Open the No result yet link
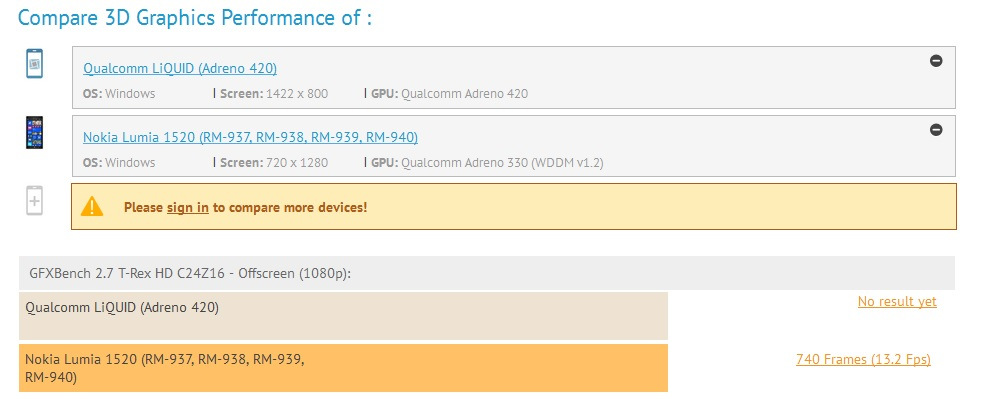Screen dimensions: 982x399 pos(897,301)
